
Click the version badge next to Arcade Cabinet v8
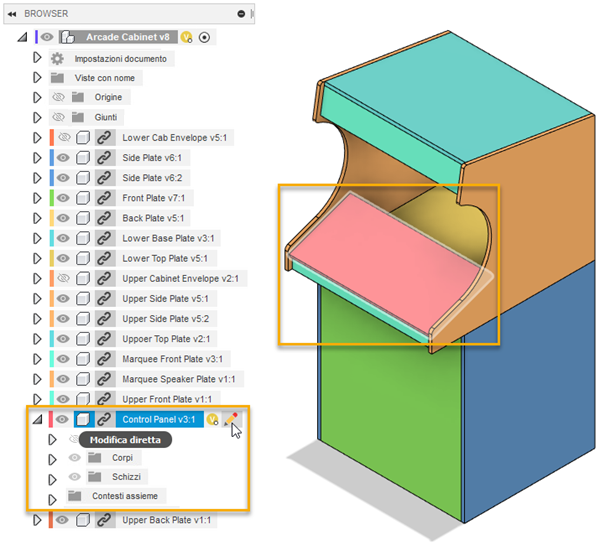pyautogui.click(x=187, y=37)
